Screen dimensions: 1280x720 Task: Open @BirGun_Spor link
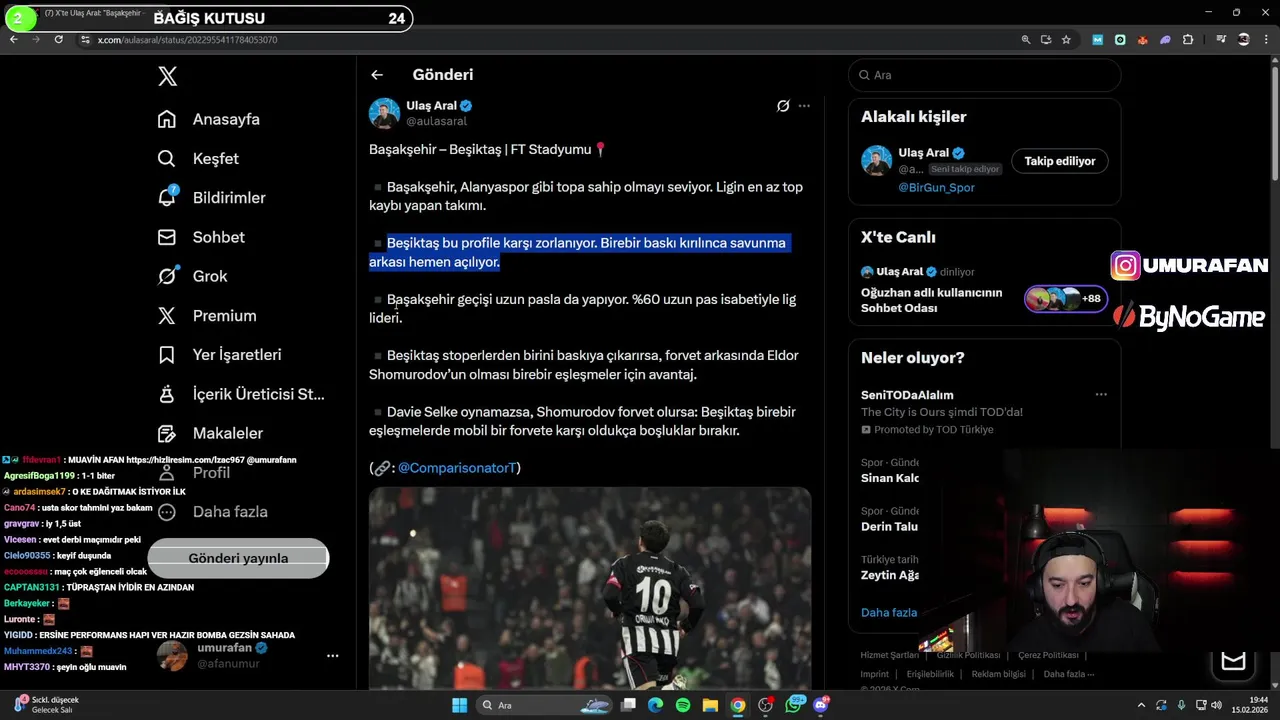[936, 187]
